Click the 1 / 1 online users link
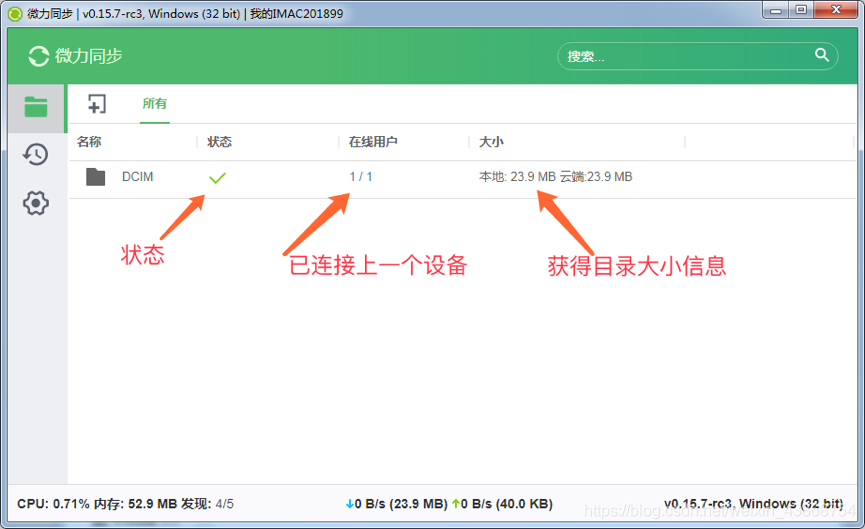Viewport: 865px width, 529px height. point(361,177)
